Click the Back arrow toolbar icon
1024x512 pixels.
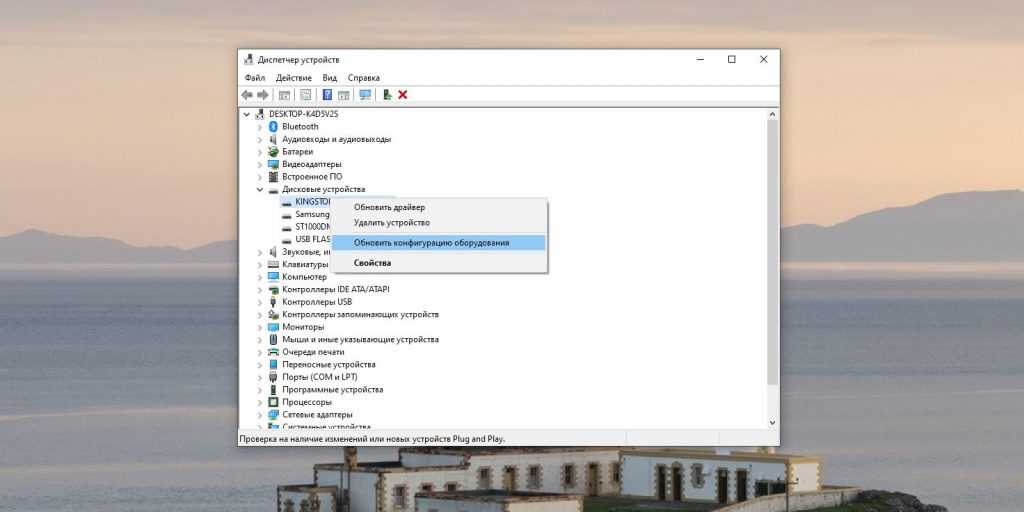(x=247, y=95)
